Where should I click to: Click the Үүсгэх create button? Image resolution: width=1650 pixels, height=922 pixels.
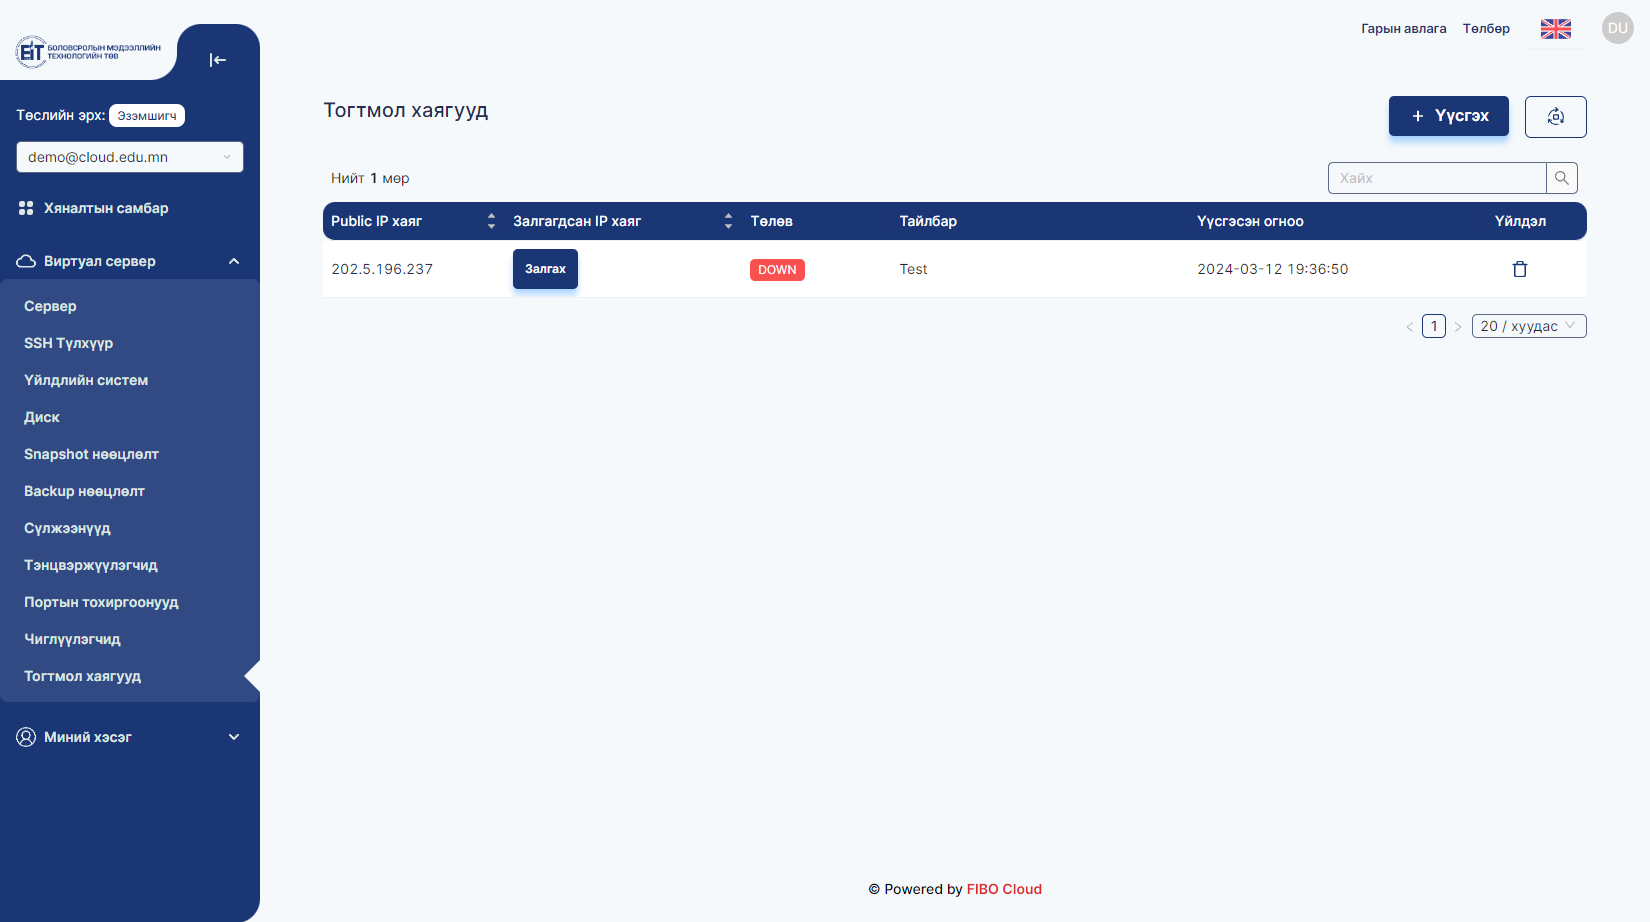pyautogui.click(x=1448, y=116)
